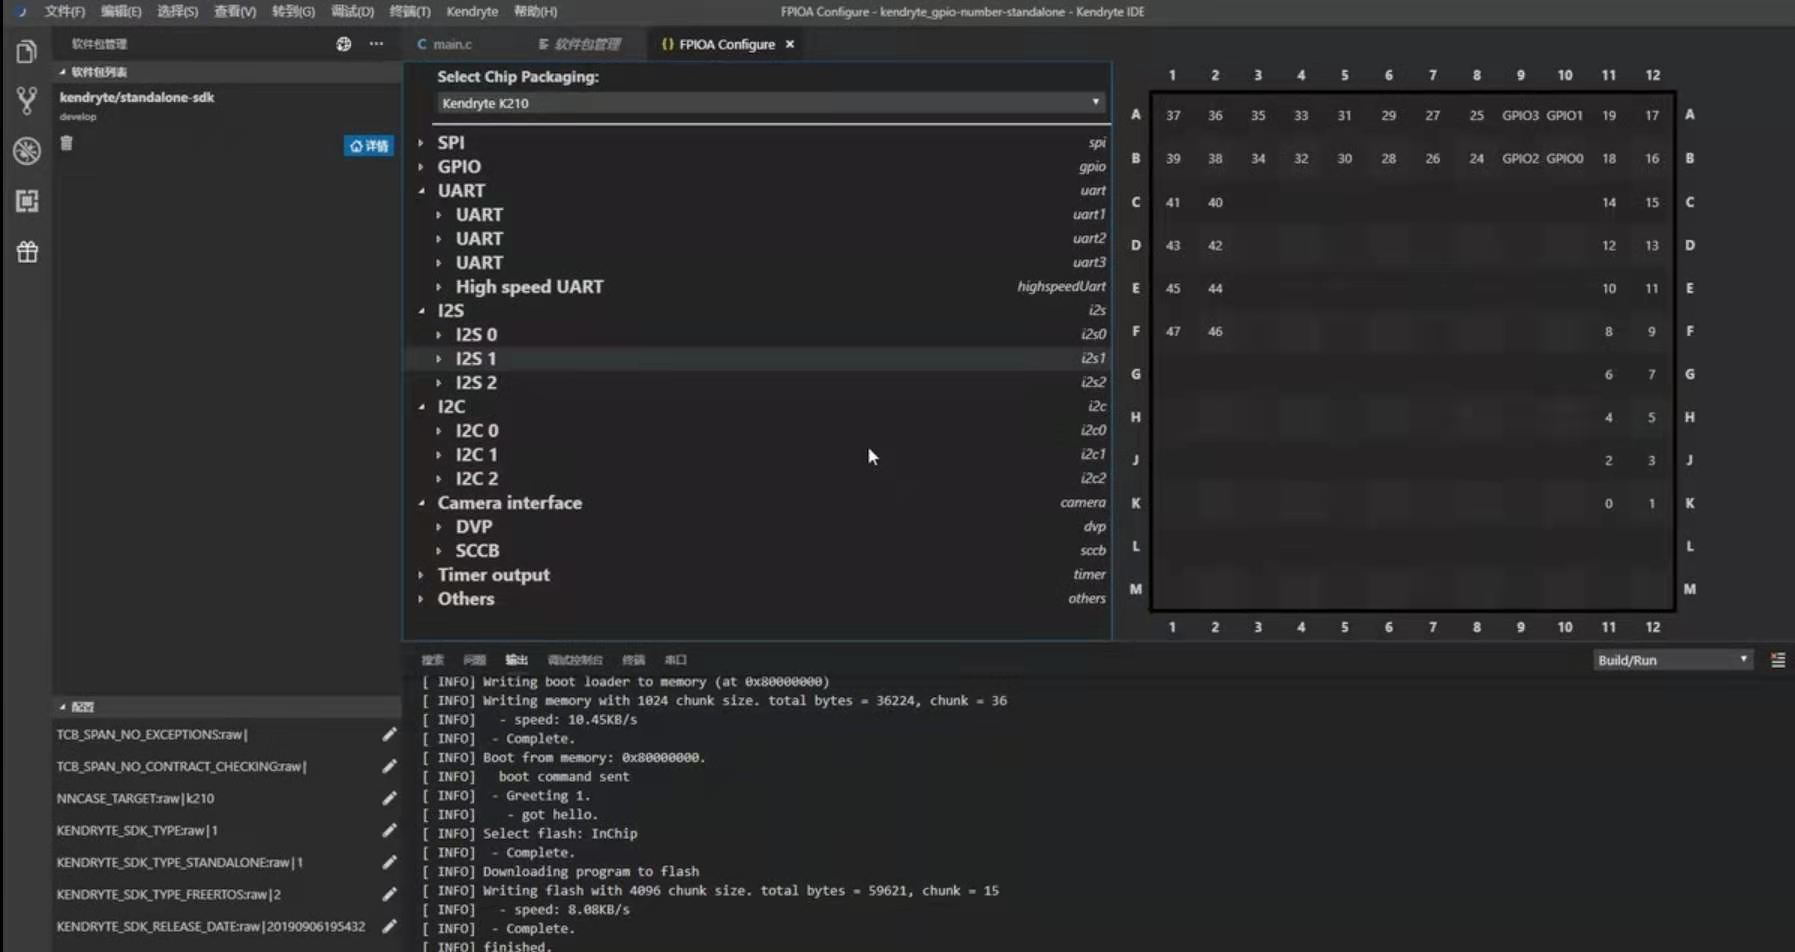Close the FPIOA Configure tab
Screen dimensions: 1795x952
coord(790,44)
